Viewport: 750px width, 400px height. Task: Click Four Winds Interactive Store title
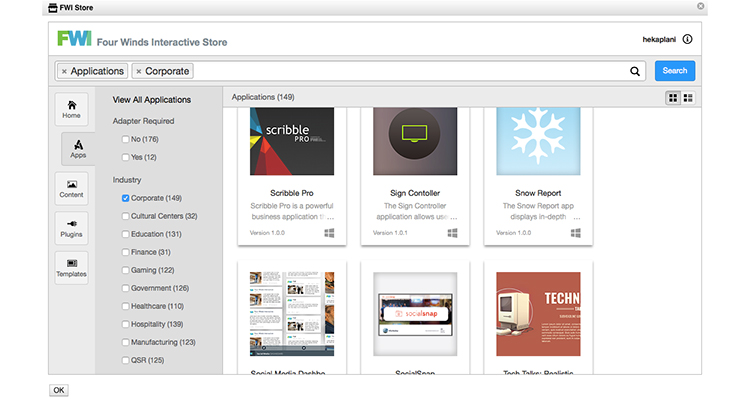click(x=162, y=42)
